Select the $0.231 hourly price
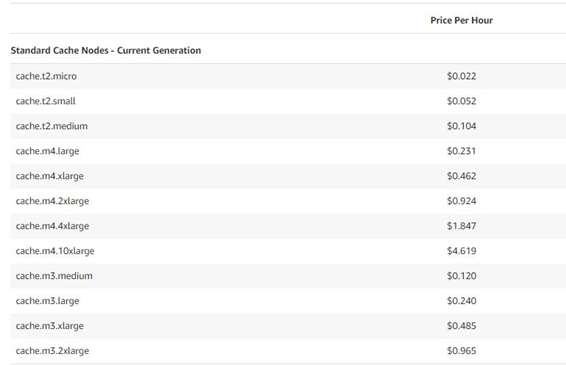This screenshot has width=566, height=365. pos(461,151)
